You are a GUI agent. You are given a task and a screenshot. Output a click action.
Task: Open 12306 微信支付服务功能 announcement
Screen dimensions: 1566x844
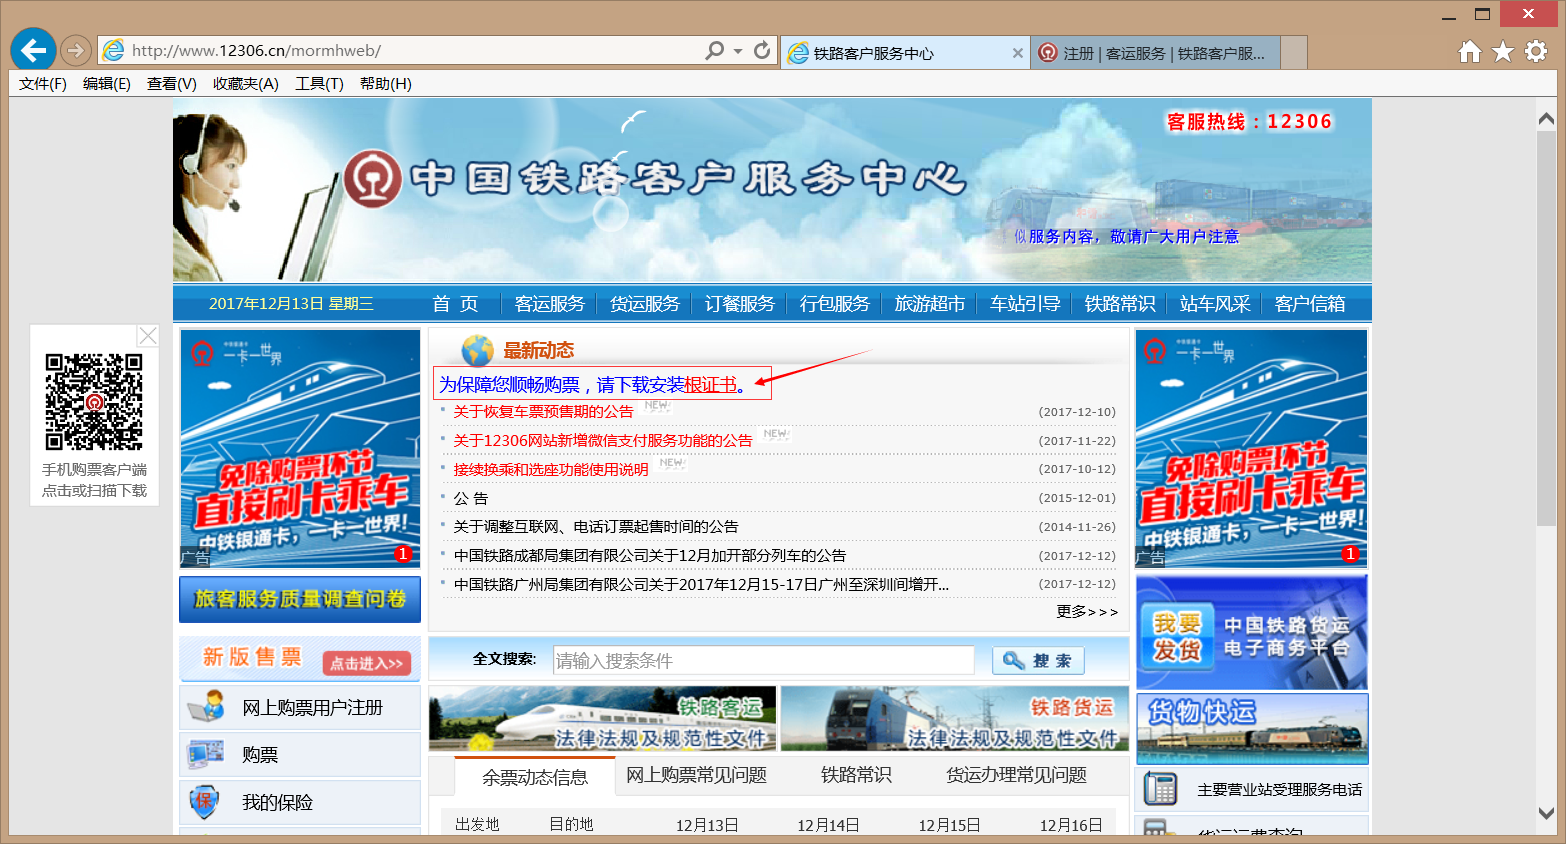603,441
